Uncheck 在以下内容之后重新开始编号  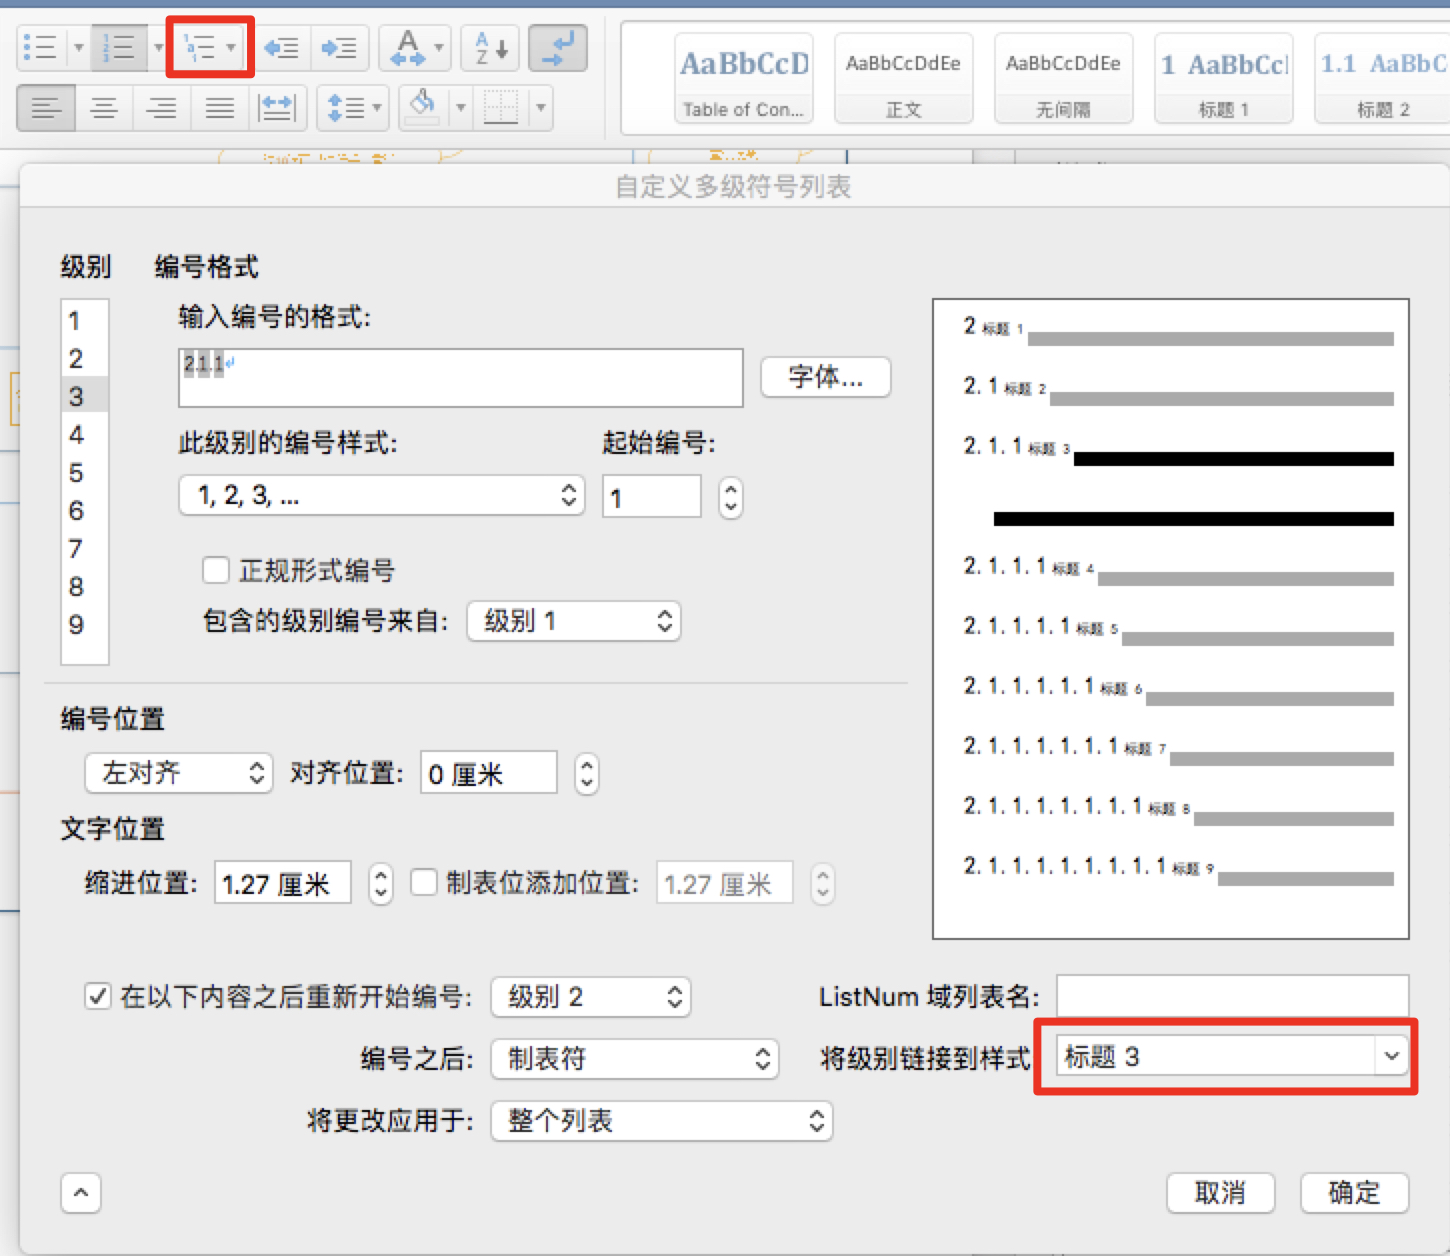click(x=97, y=996)
